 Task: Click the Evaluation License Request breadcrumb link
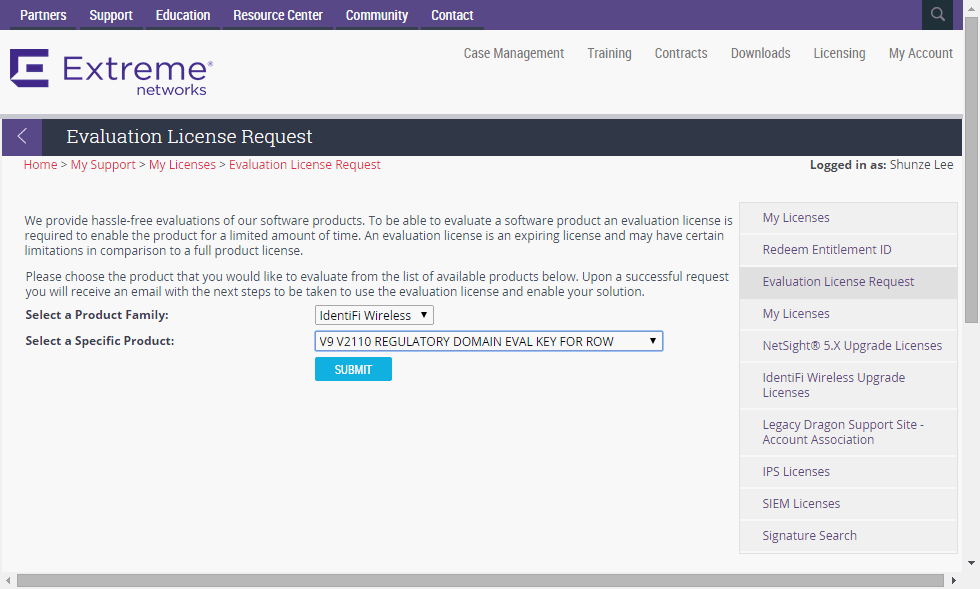(x=304, y=164)
